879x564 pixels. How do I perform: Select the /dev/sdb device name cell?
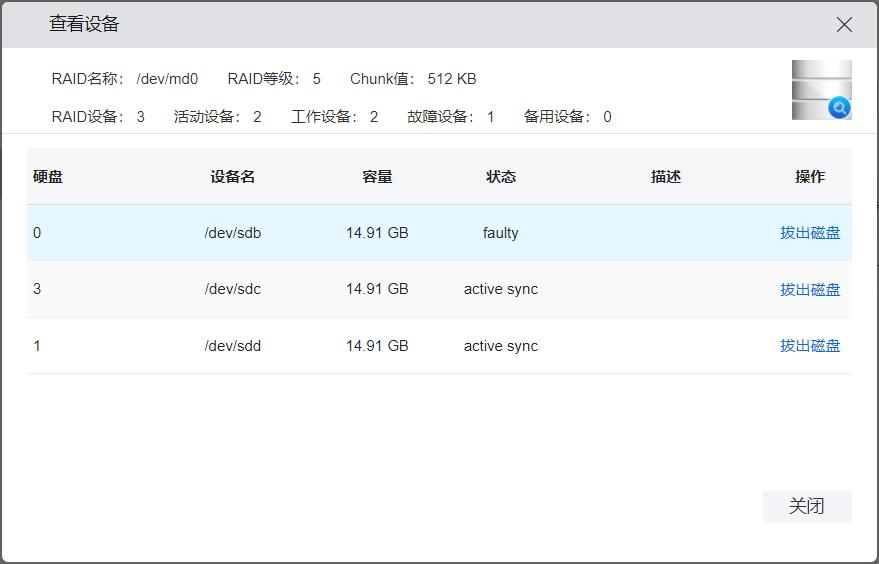click(x=233, y=233)
